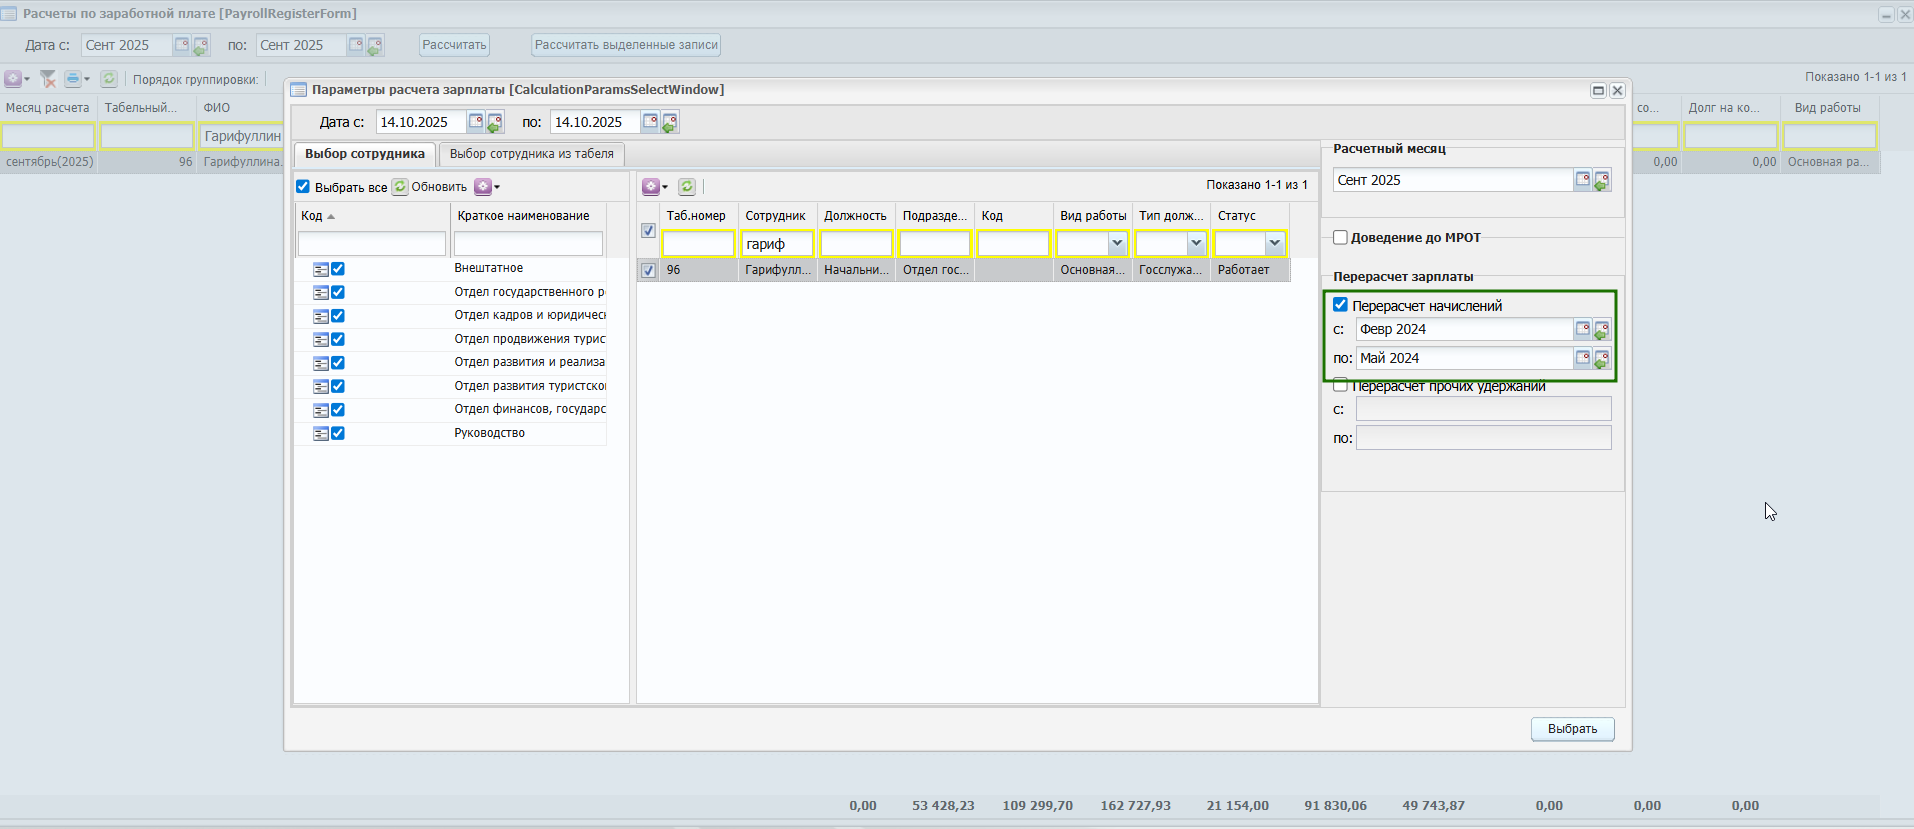The height and width of the screenshot is (829, 1914).
Task: Click the 'Рассчитать' button in main window
Action: click(454, 45)
